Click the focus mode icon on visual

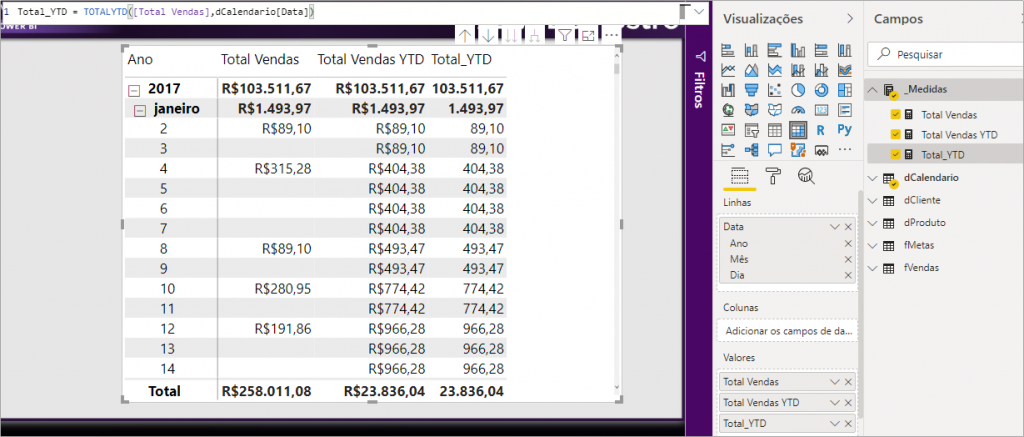click(588, 35)
